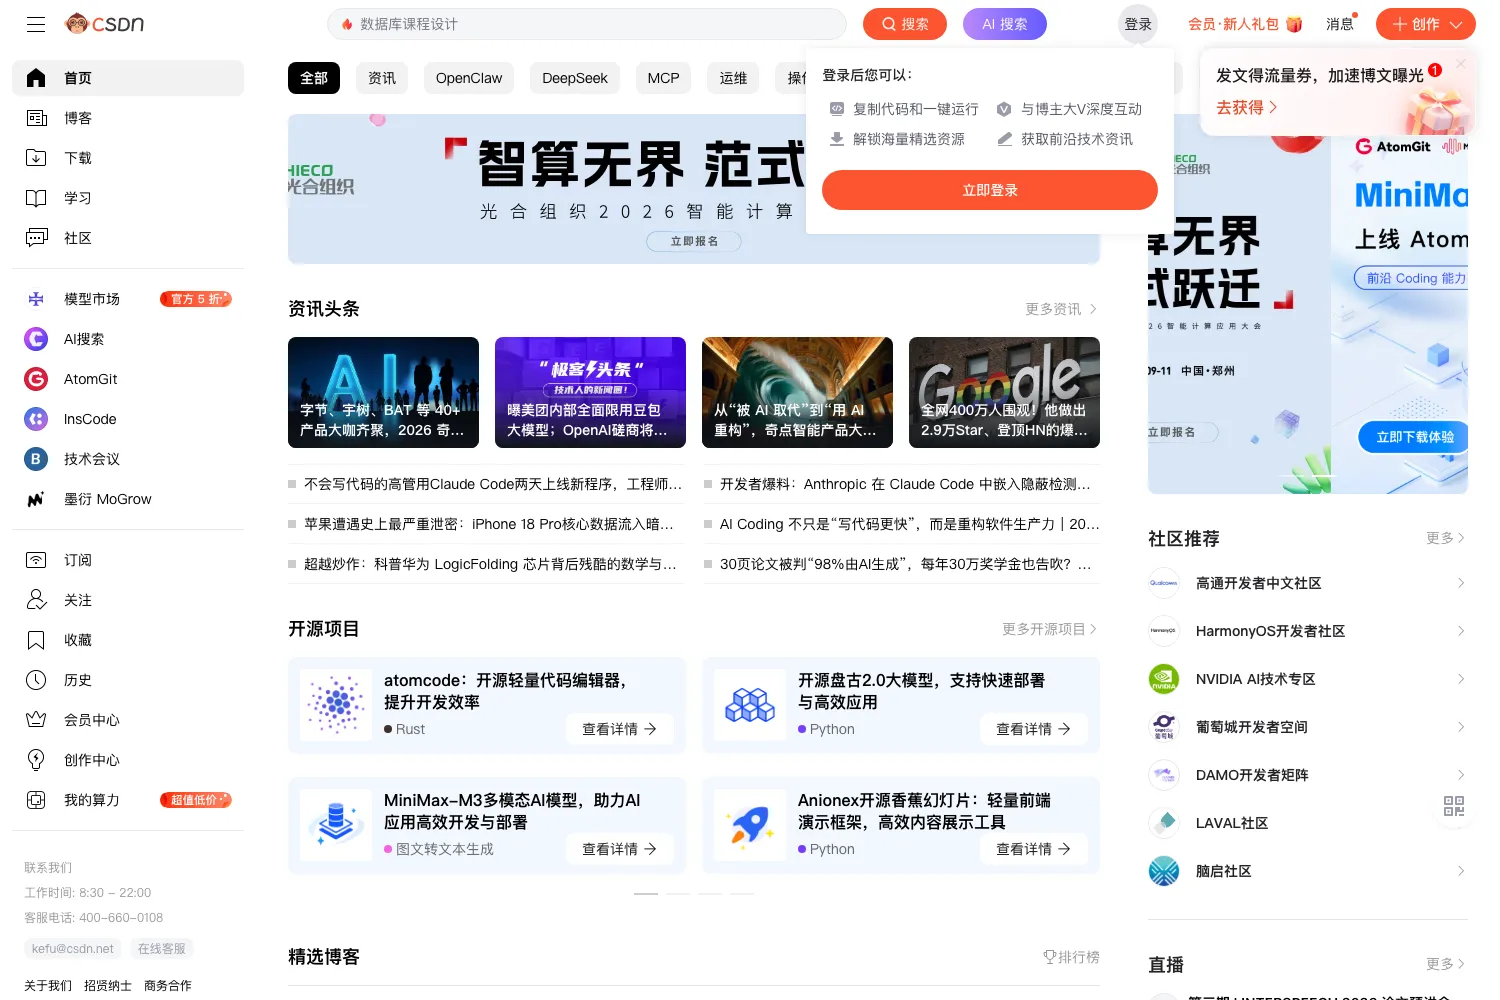The image size is (1500, 1000).
Task: Select the first carousel page indicator
Action: point(646,893)
